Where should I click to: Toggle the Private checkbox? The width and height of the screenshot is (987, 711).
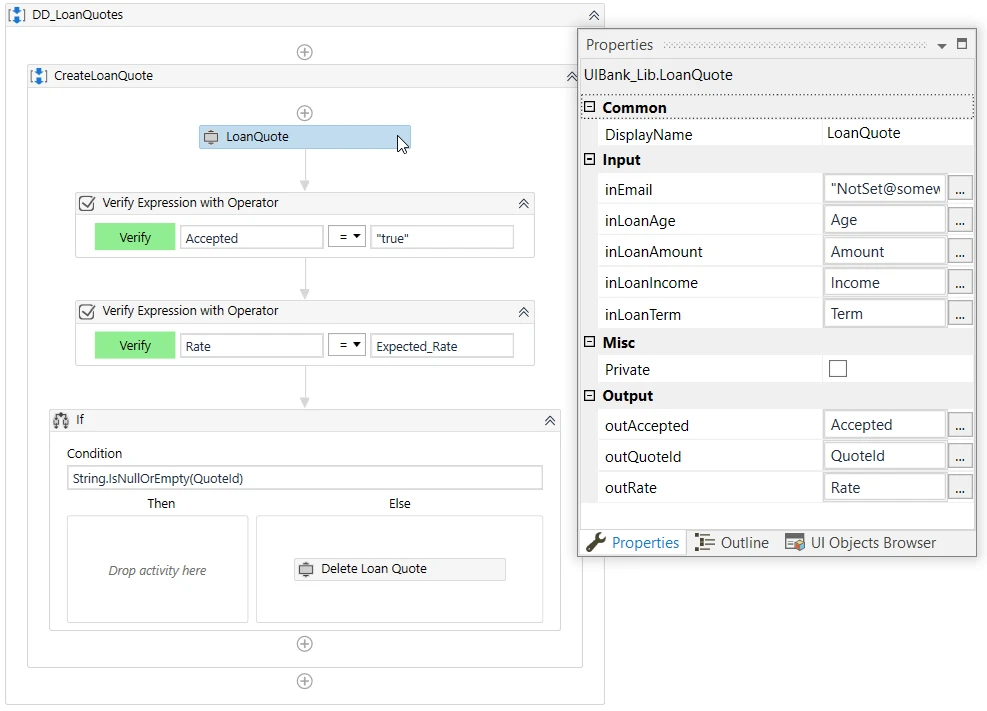pos(838,369)
